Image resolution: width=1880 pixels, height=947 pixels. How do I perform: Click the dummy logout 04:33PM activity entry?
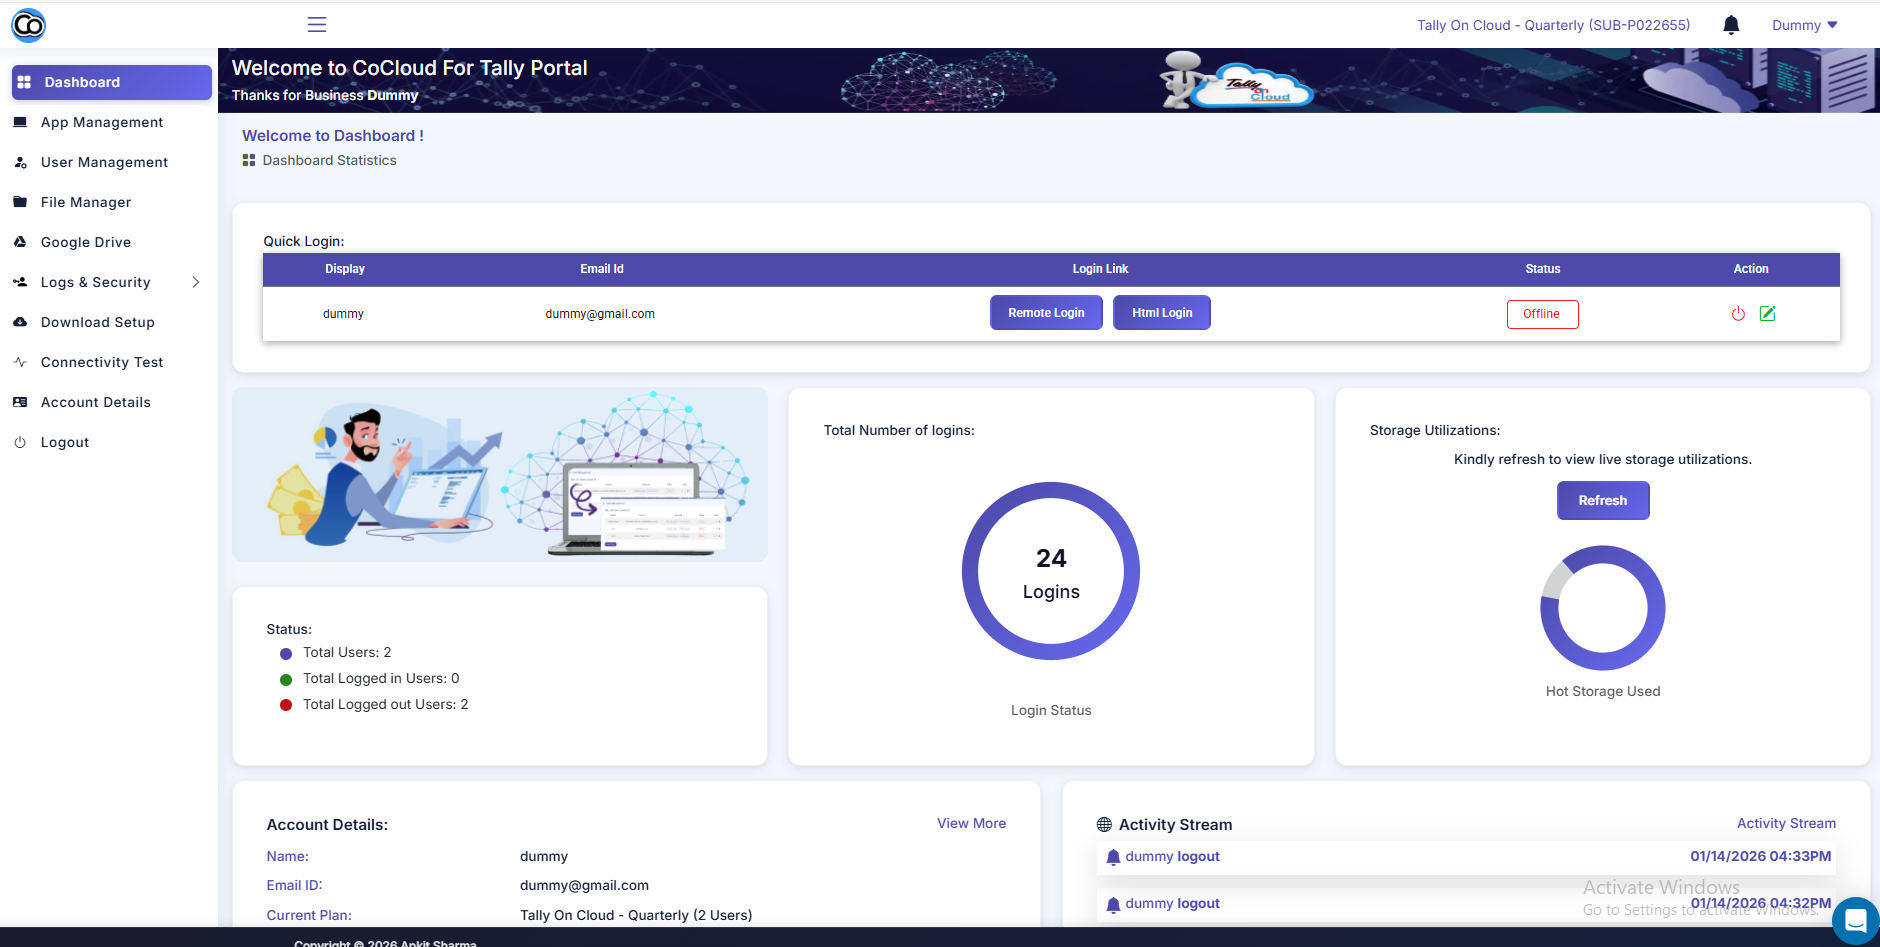coord(1466,857)
